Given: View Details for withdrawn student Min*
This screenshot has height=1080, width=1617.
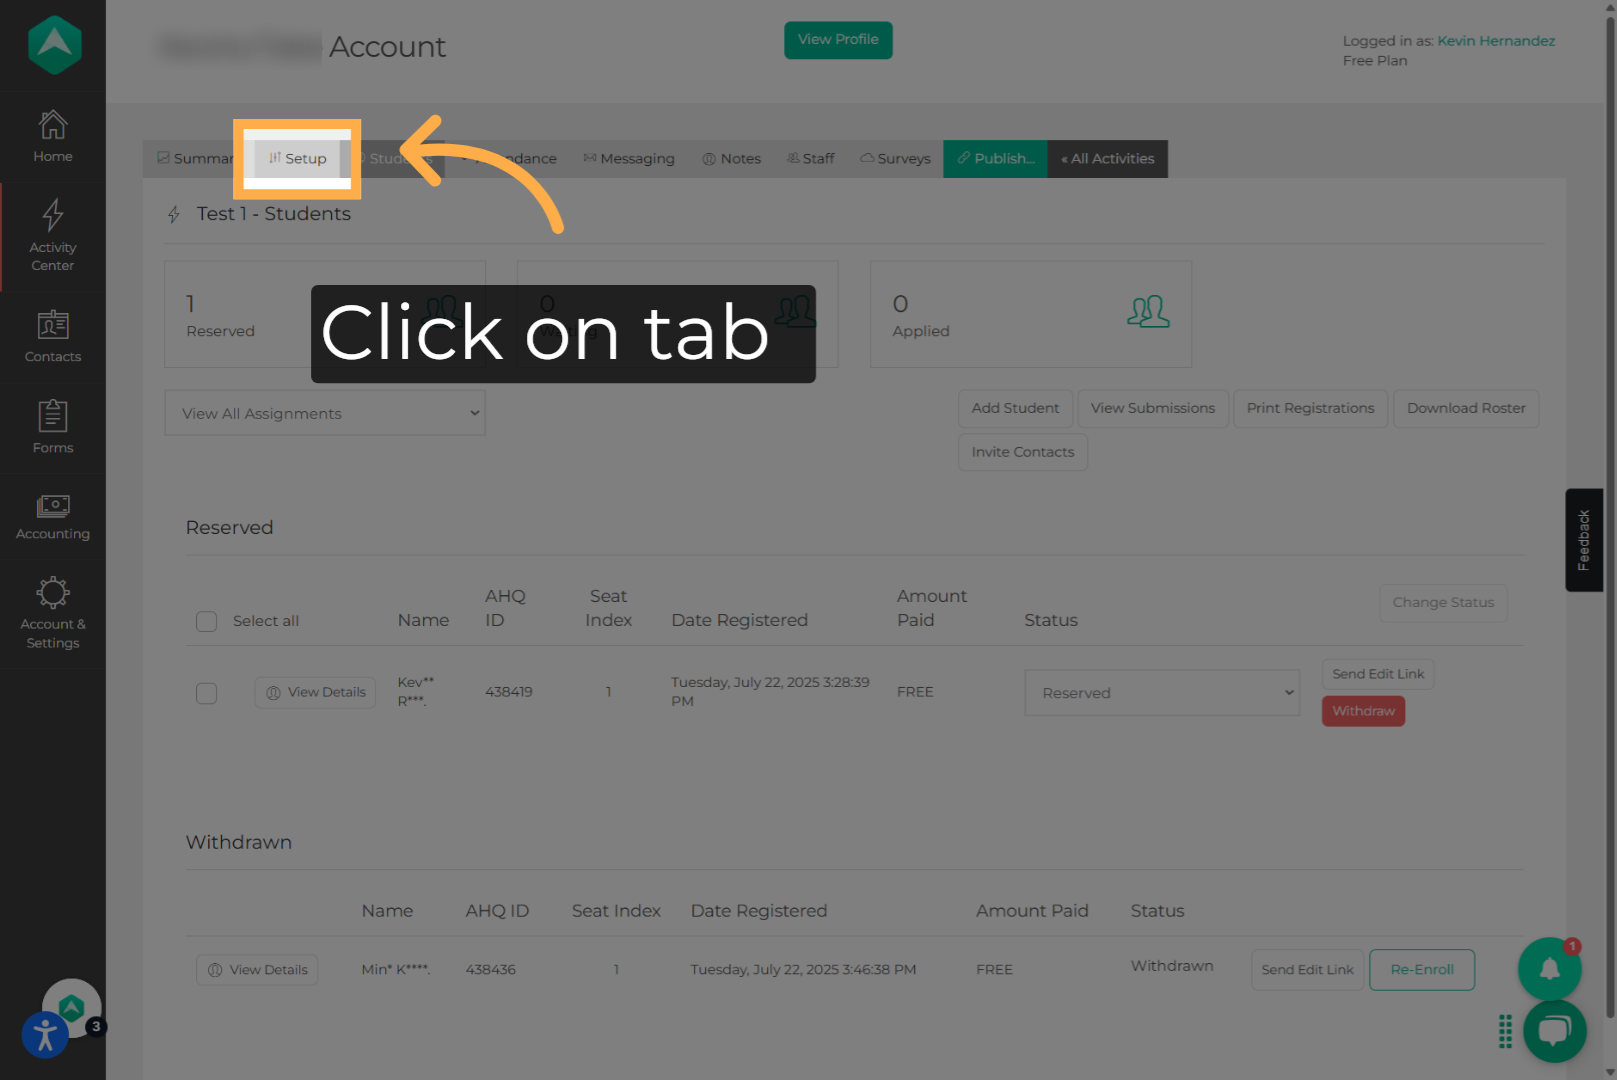Looking at the screenshot, I should 257,970.
